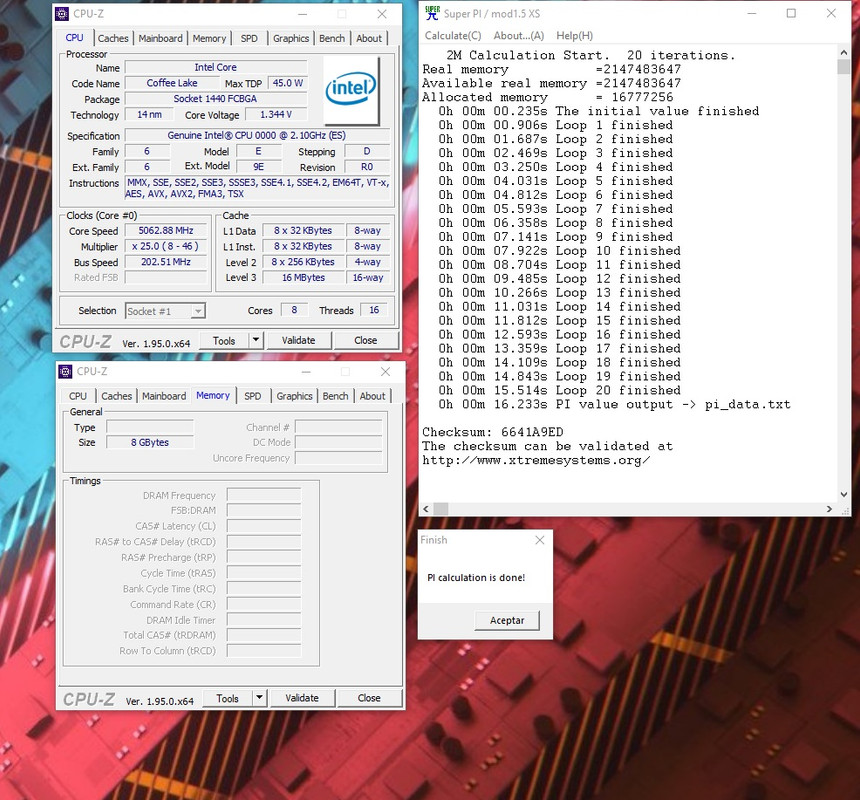The width and height of the screenshot is (860, 800).
Task: Click Close button in bottom CPU-Z window
Action: [369, 698]
